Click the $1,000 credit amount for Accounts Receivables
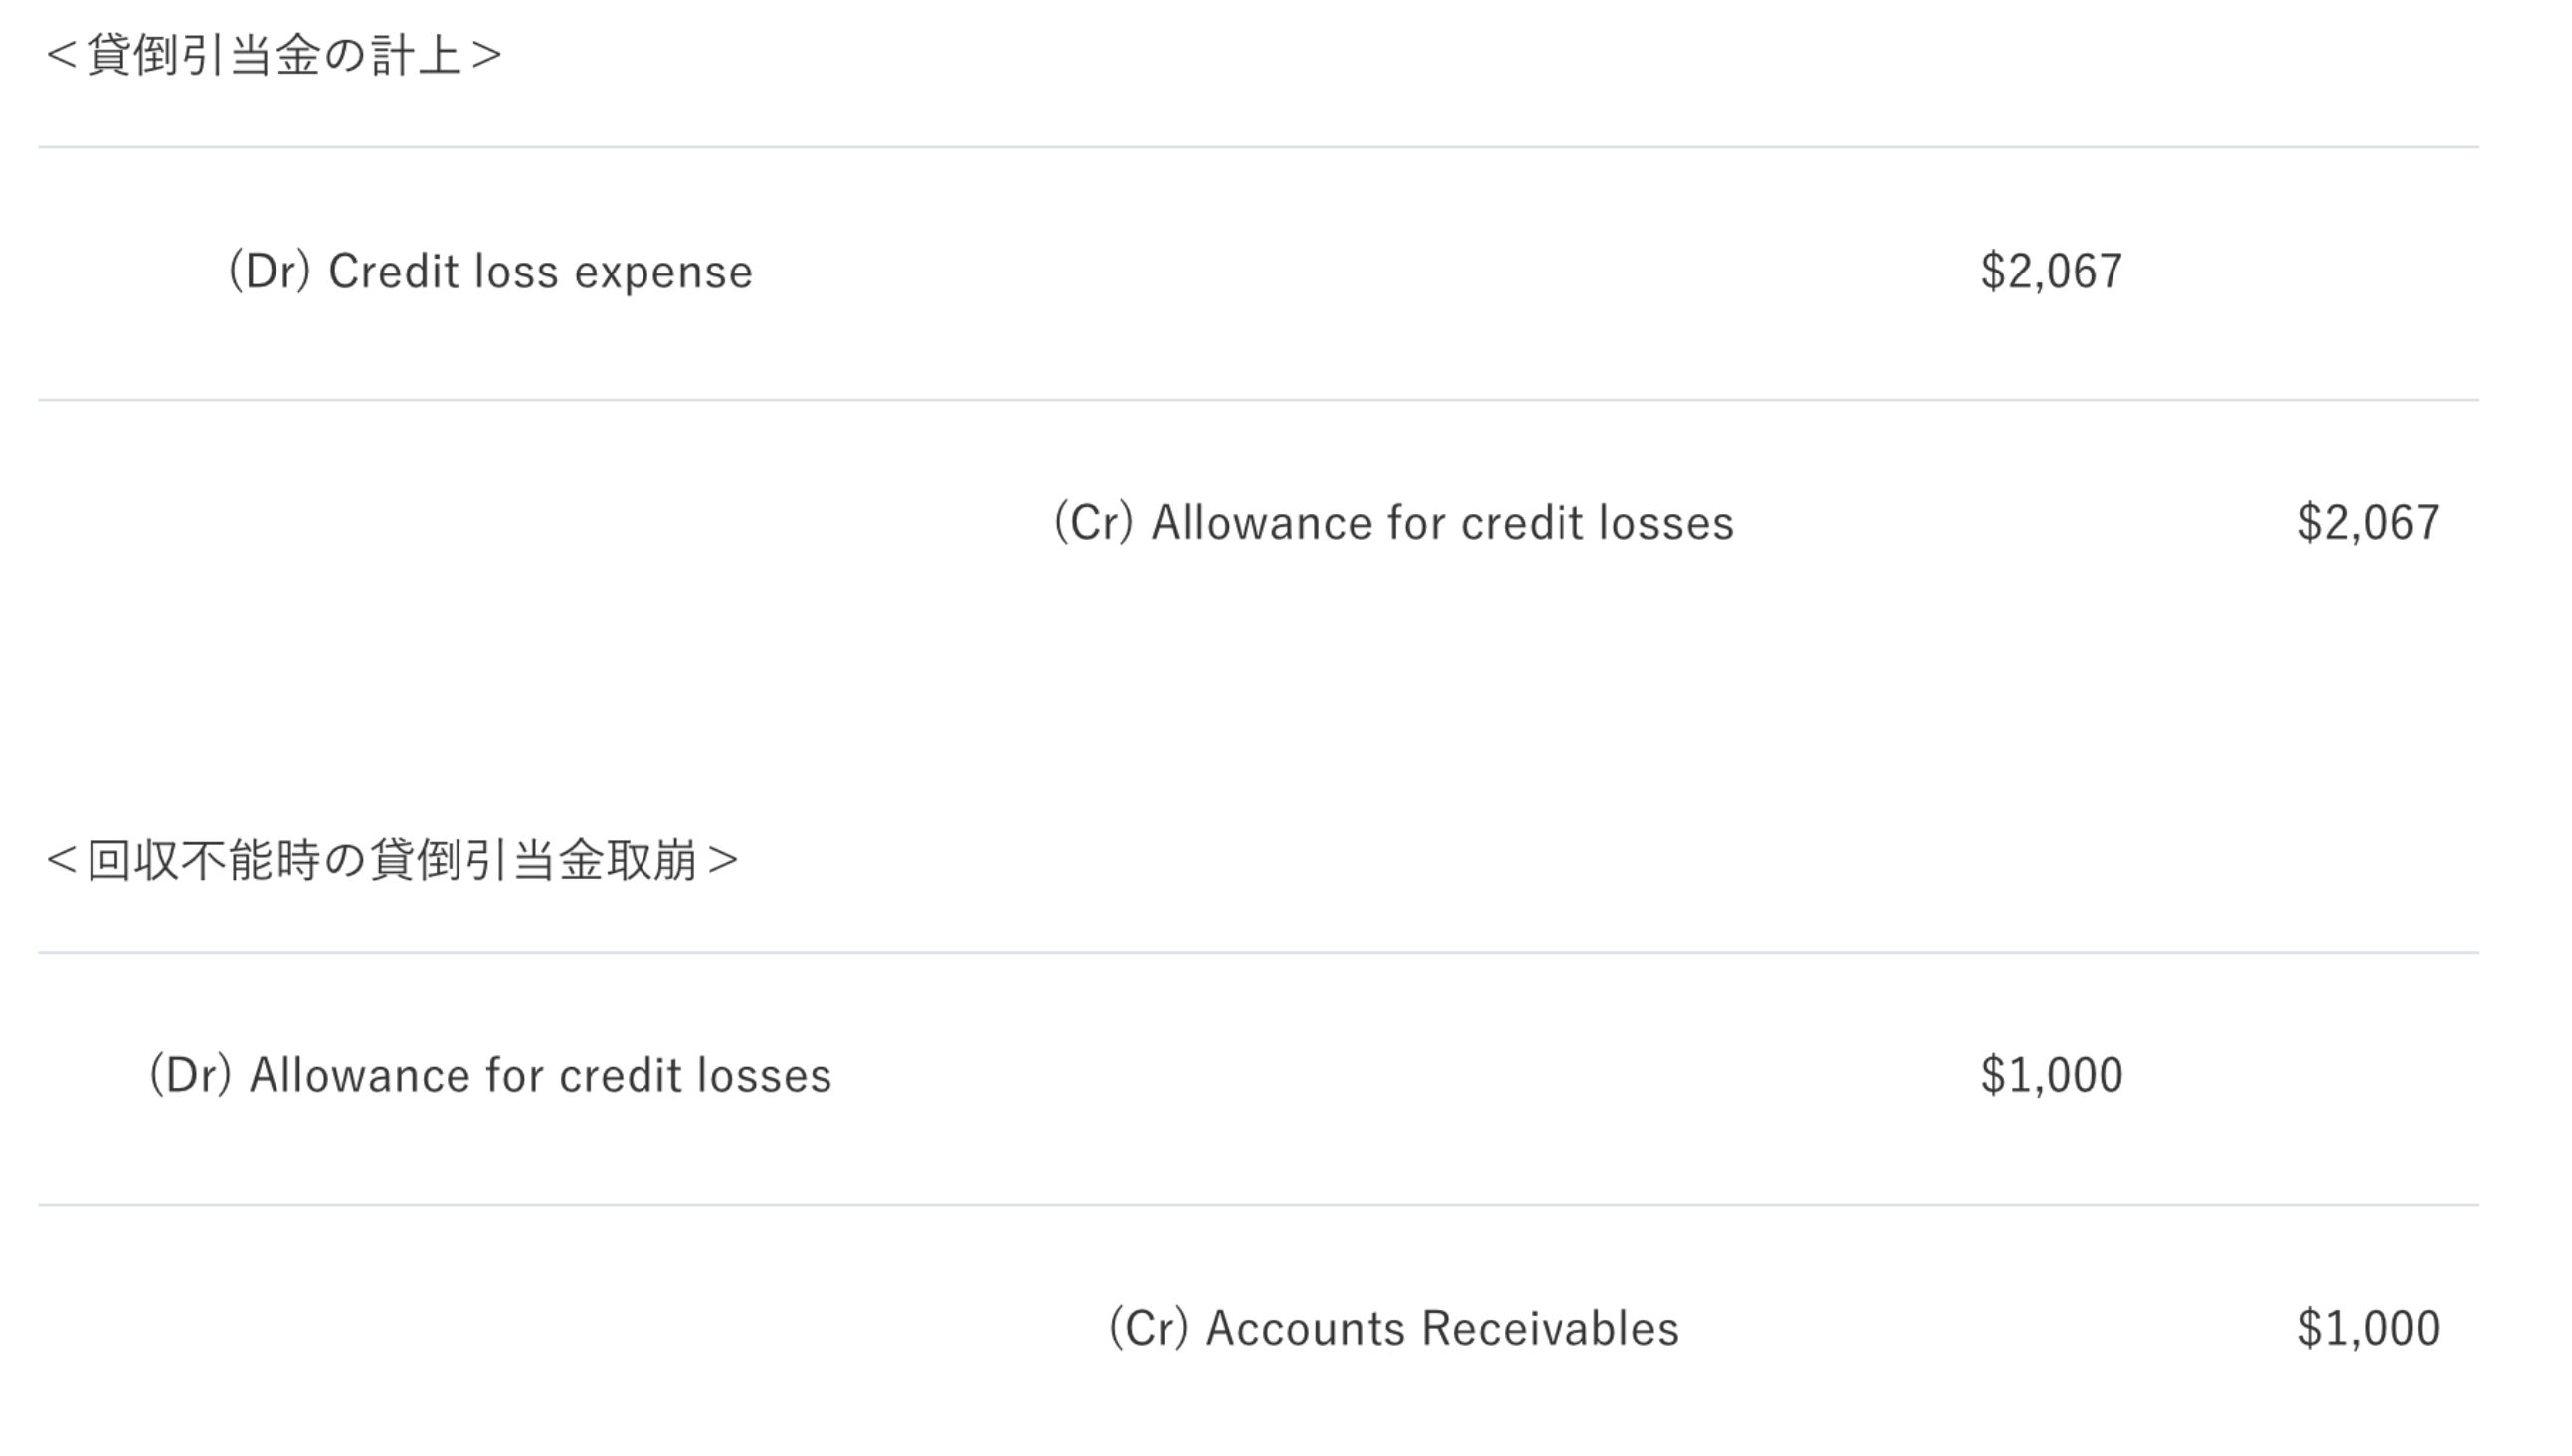 pyautogui.click(x=2367, y=1329)
